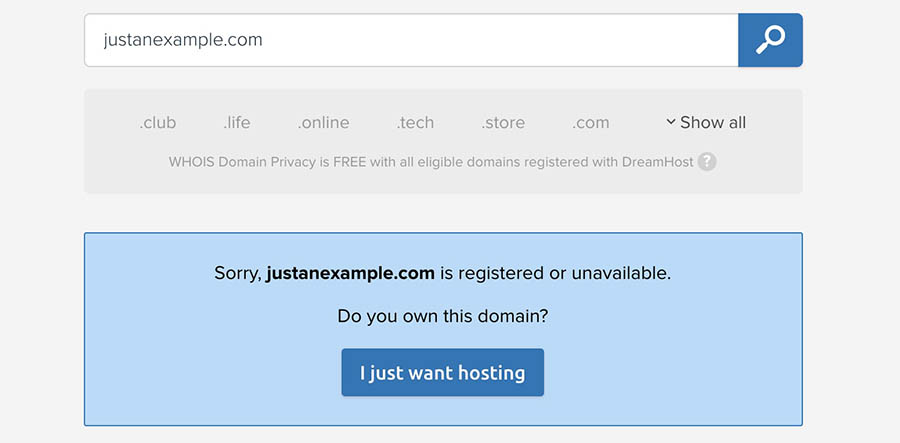Expand the Show all domain extensions list
Image resolution: width=900 pixels, height=443 pixels.
pos(712,123)
